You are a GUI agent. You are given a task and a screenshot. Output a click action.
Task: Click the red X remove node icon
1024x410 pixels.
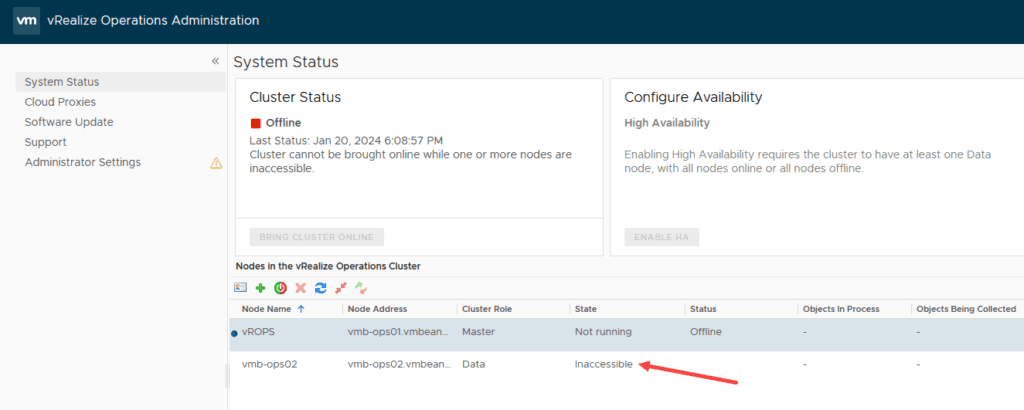[x=300, y=287]
